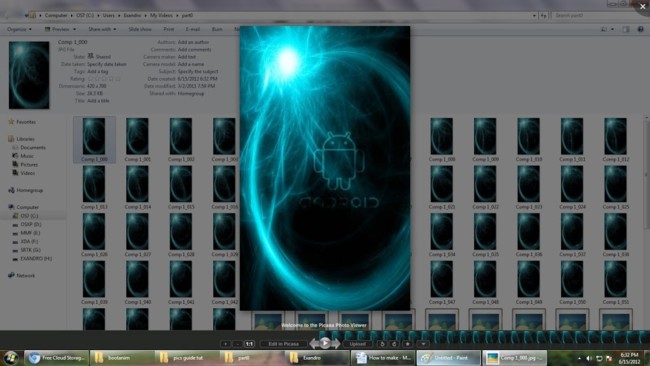This screenshot has height=366, width=650.
Task: Select the Comp 1_048 thumbnail
Action: (x=485, y=283)
